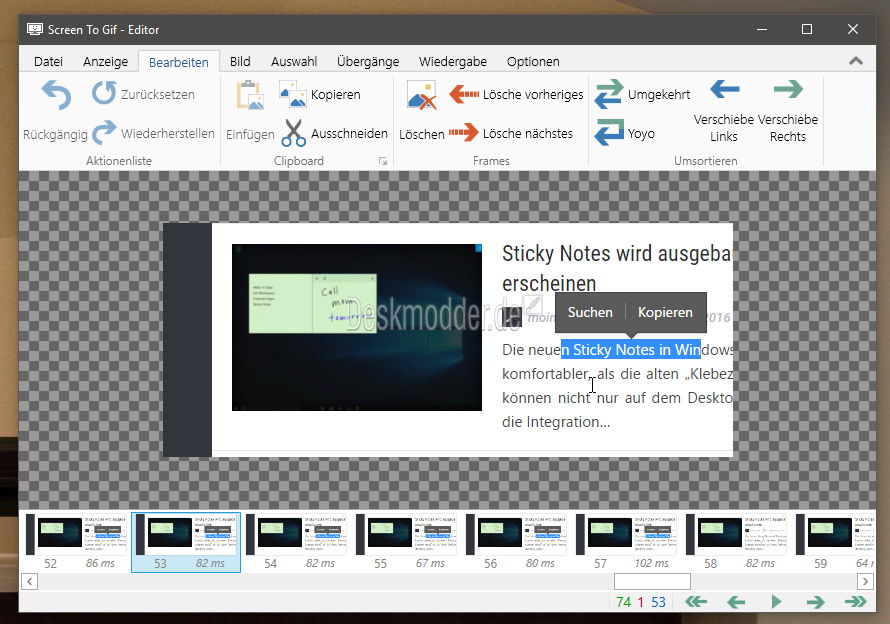This screenshot has width=890, height=624.
Task: Click the Verschiebe Links arrow
Action: (x=724, y=89)
